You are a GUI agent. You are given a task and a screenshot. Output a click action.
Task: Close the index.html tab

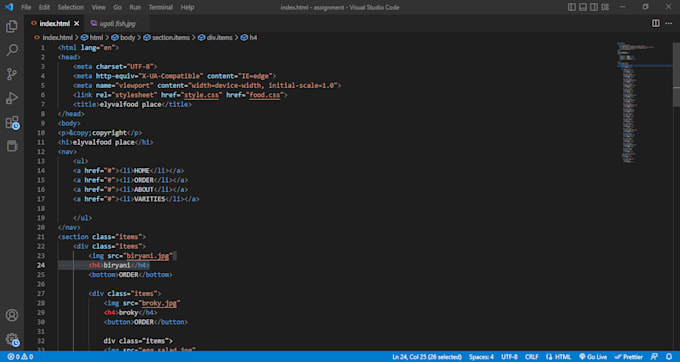click(77, 23)
